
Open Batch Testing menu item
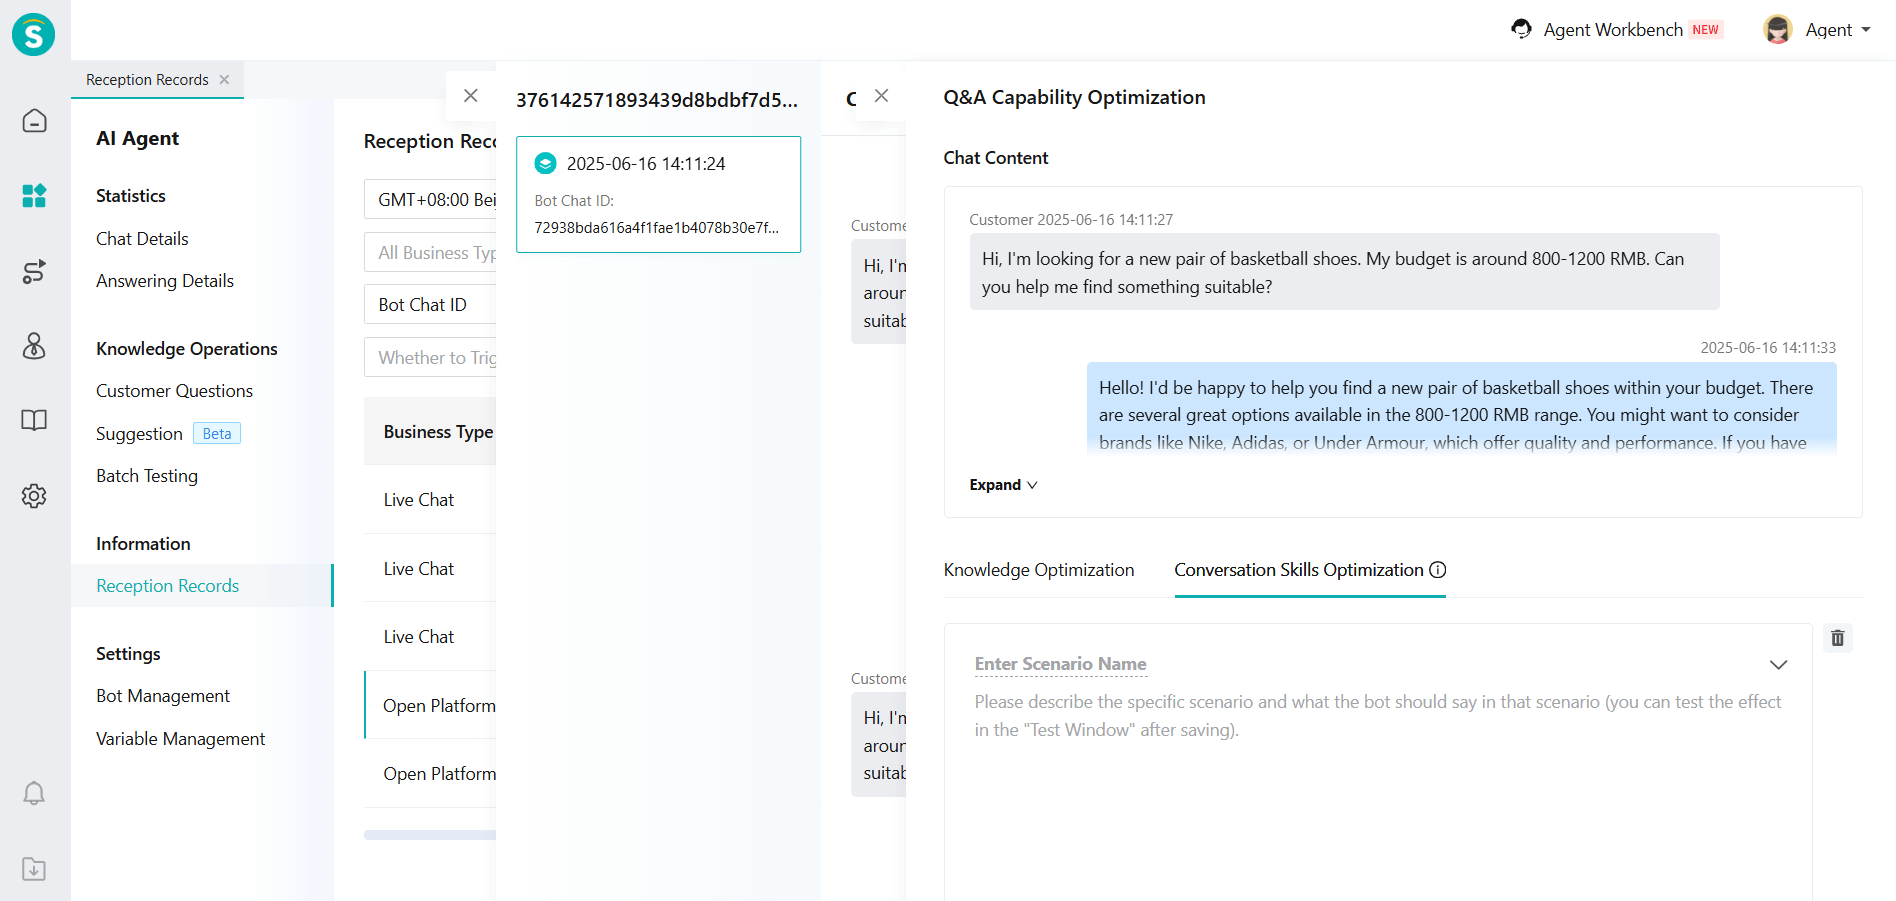(x=147, y=476)
